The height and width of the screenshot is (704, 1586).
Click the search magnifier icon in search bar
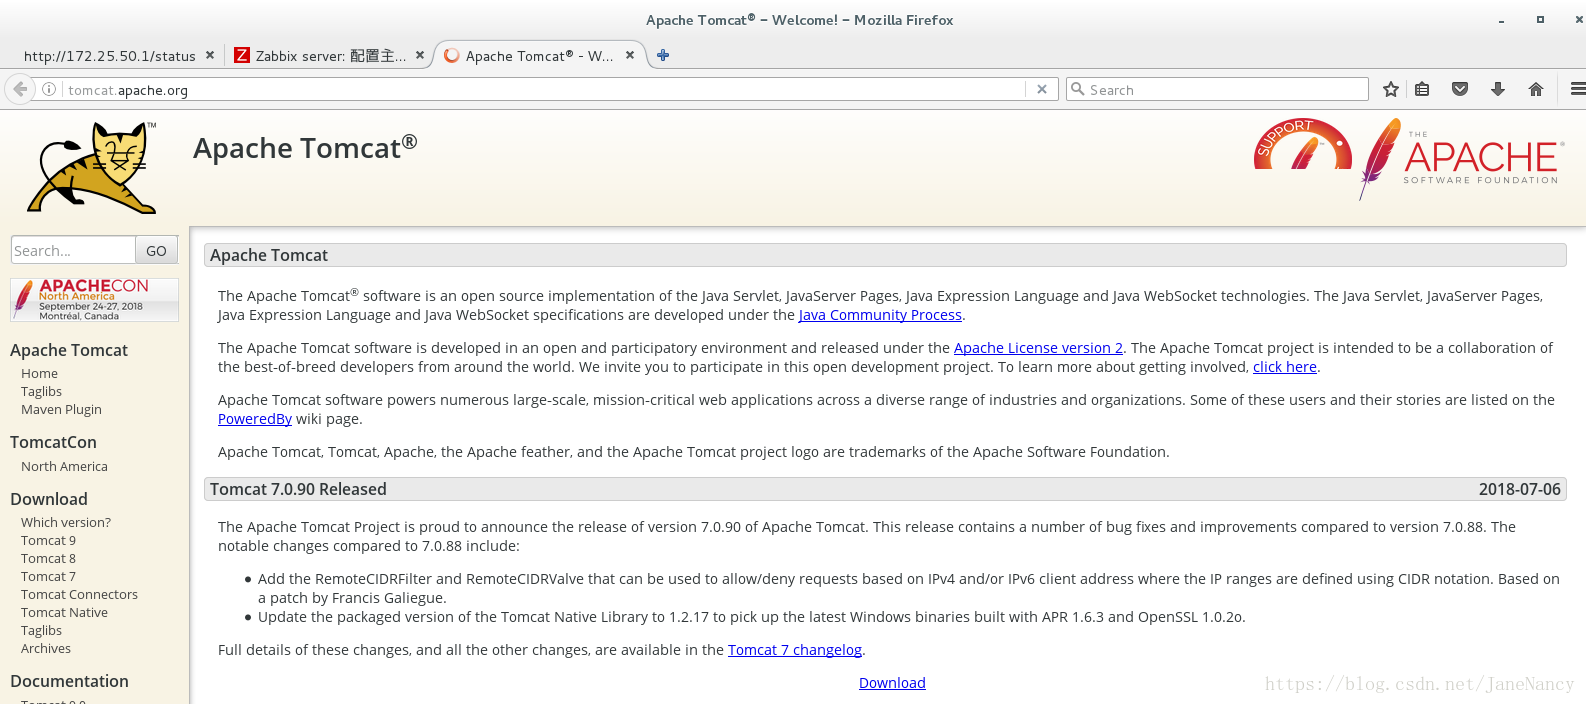[1078, 89]
